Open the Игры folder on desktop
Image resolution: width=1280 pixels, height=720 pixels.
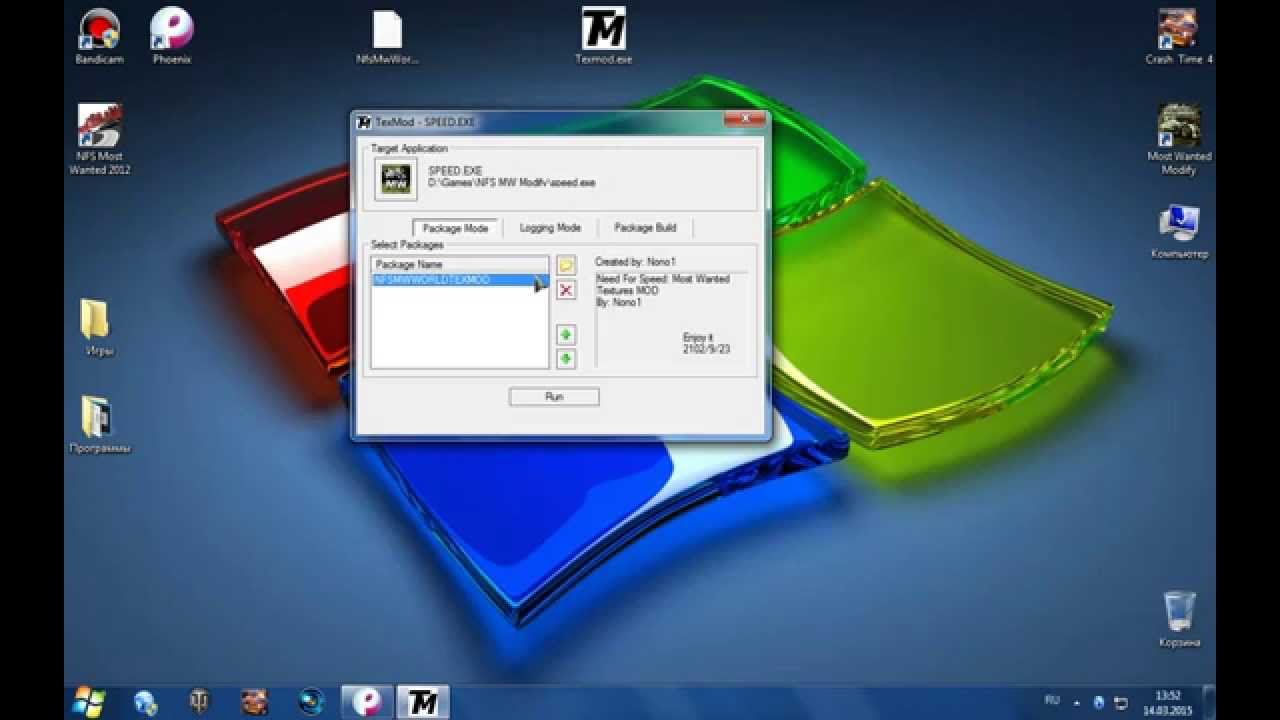click(95, 328)
